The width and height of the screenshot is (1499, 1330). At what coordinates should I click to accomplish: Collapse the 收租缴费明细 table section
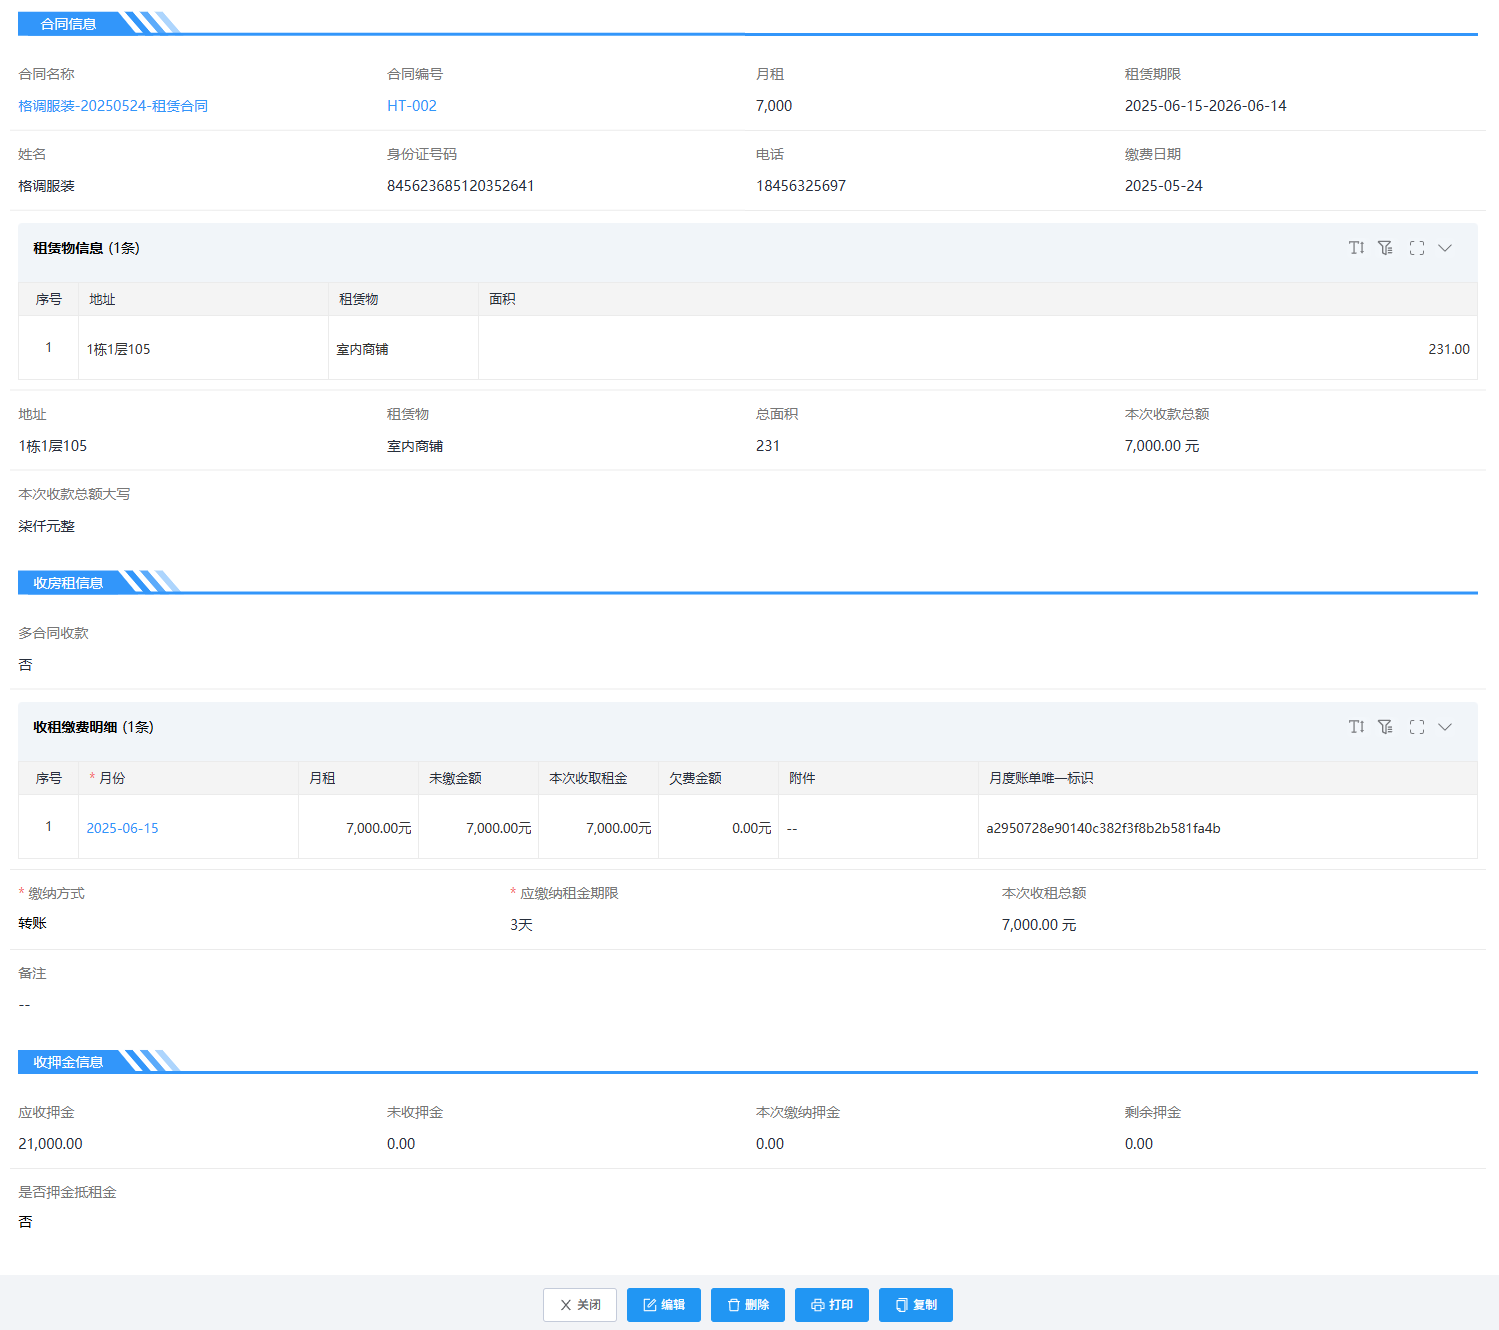tap(1445, 727)
